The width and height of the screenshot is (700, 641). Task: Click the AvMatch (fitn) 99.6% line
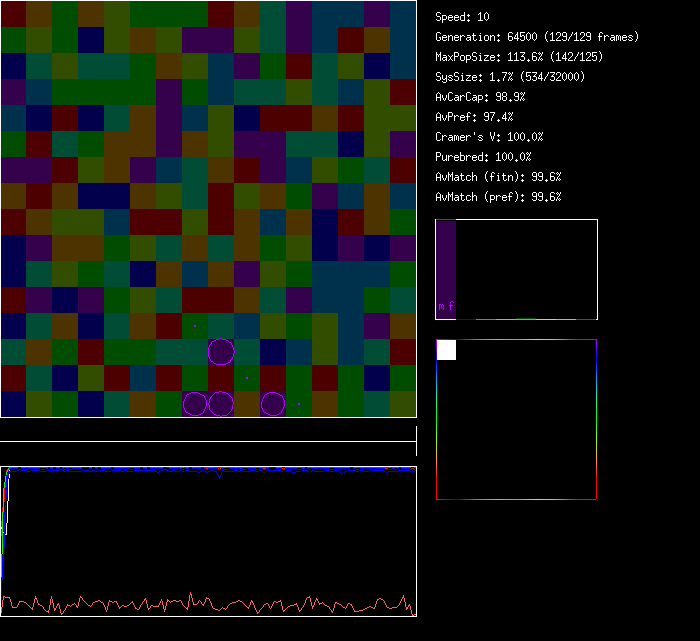point(498,177)
